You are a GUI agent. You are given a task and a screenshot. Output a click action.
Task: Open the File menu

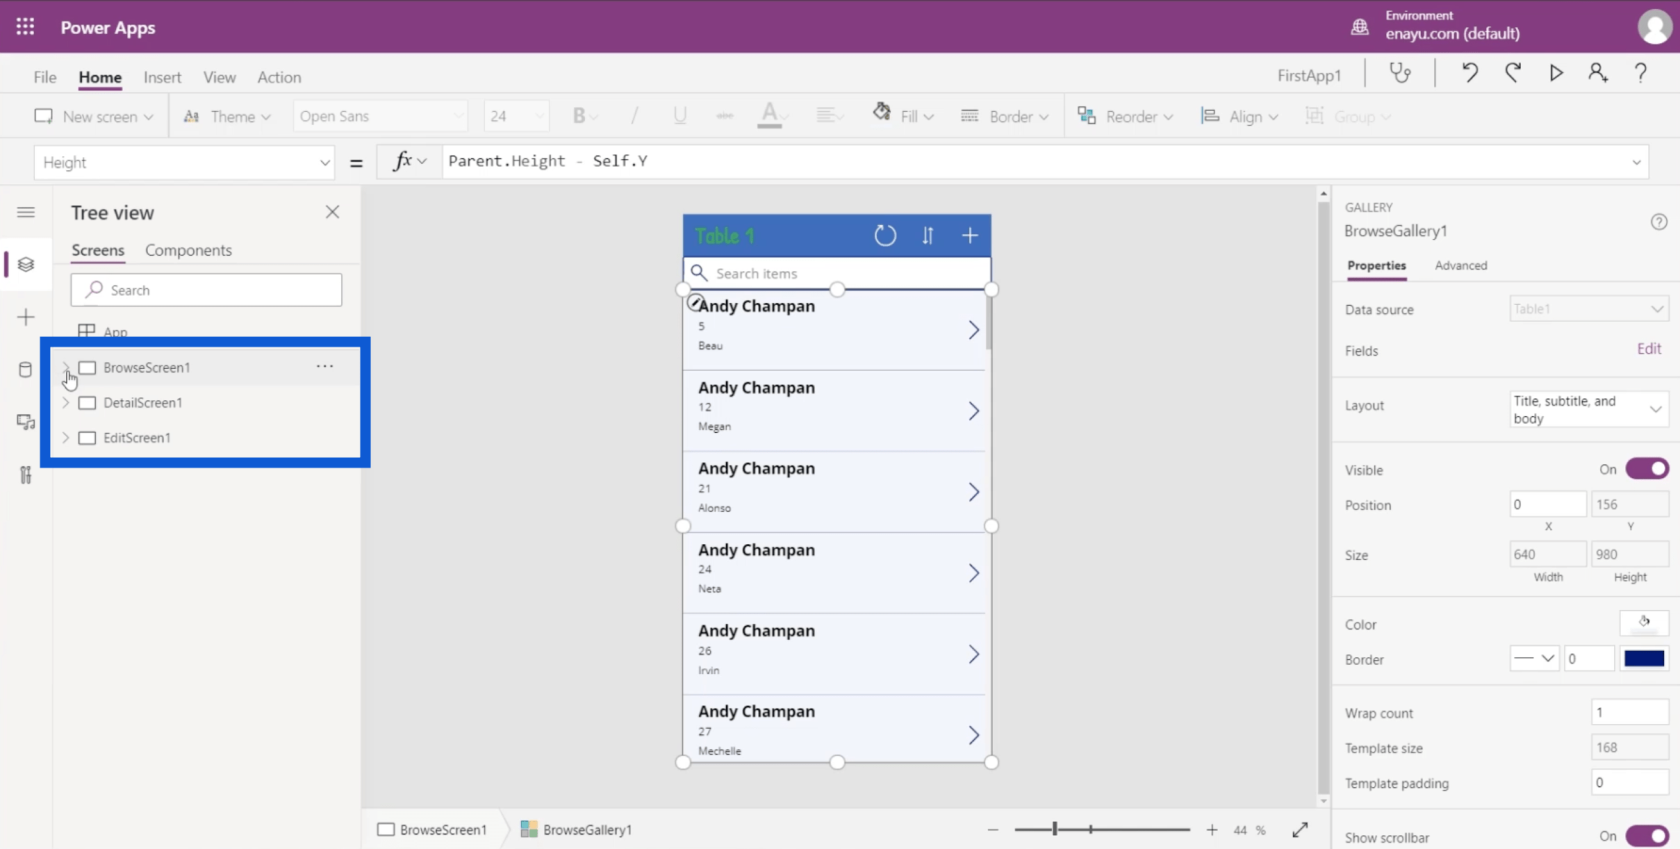click(x=45, y=77)
